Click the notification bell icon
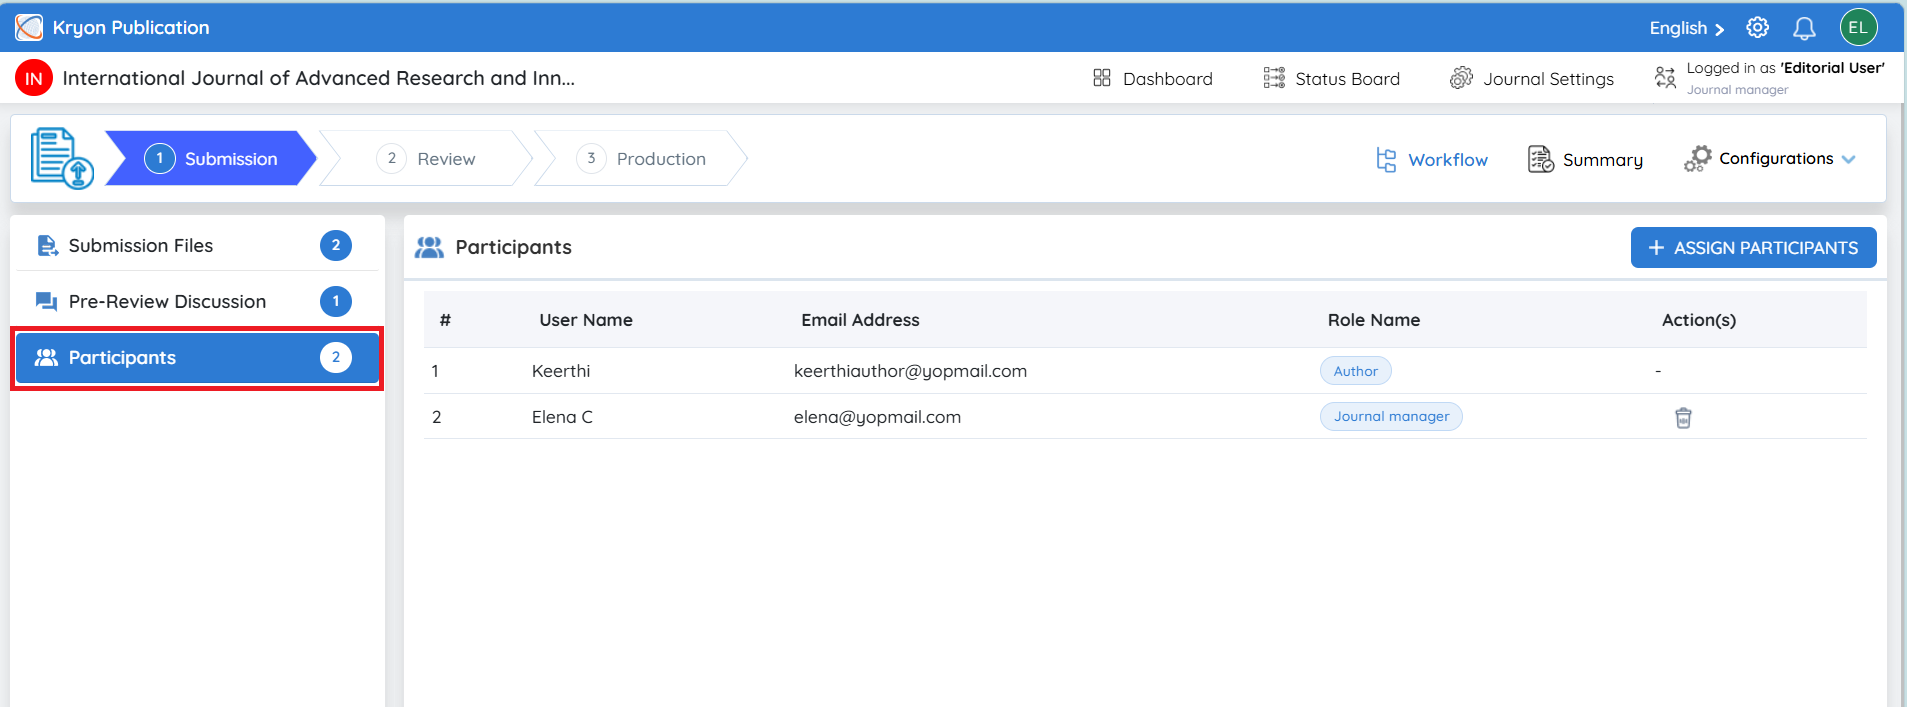 click(x=1804, y=28)
